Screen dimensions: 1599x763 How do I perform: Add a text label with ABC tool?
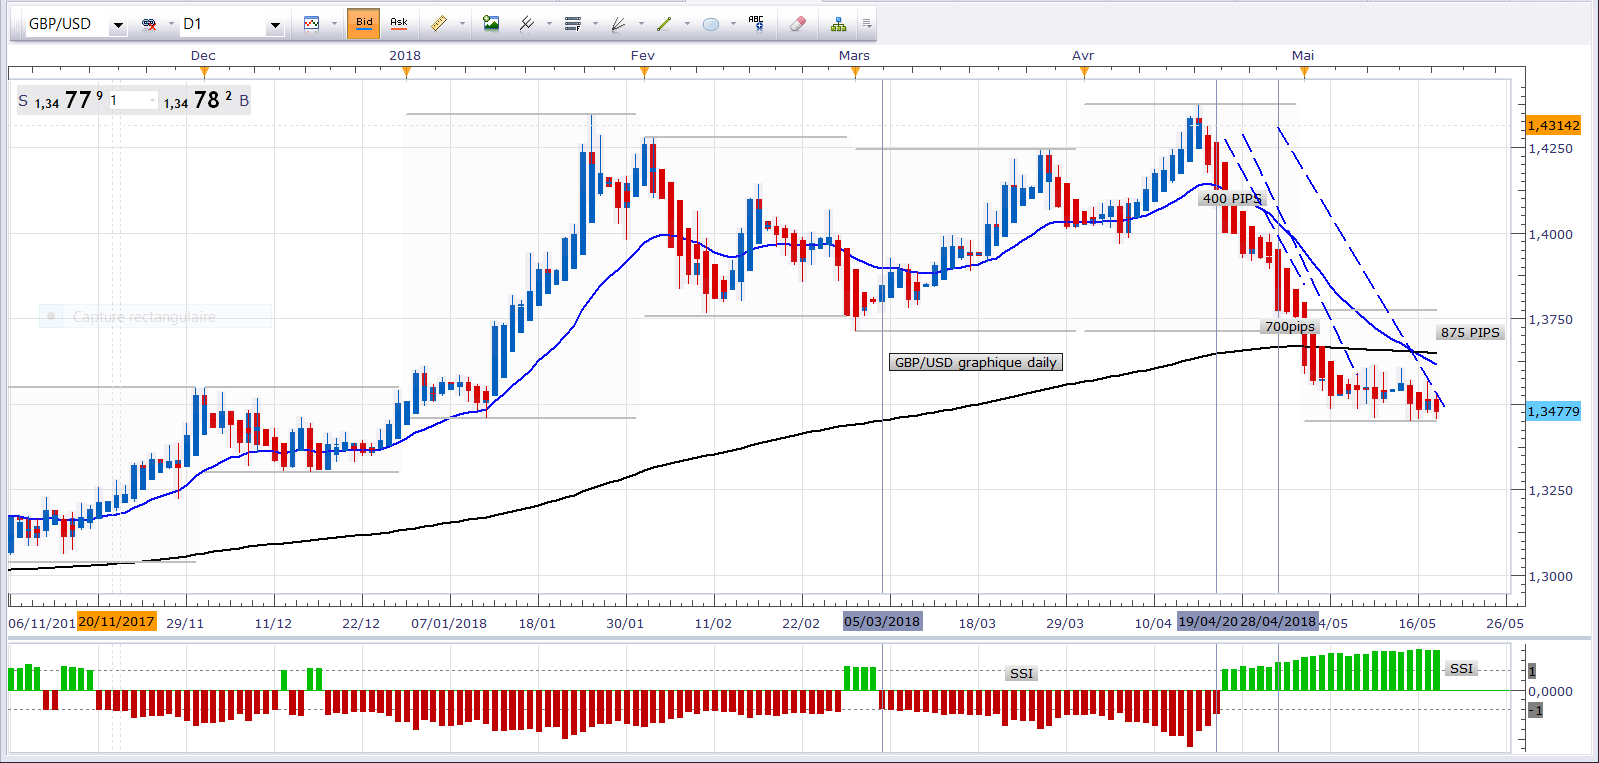tap(756, 23)
